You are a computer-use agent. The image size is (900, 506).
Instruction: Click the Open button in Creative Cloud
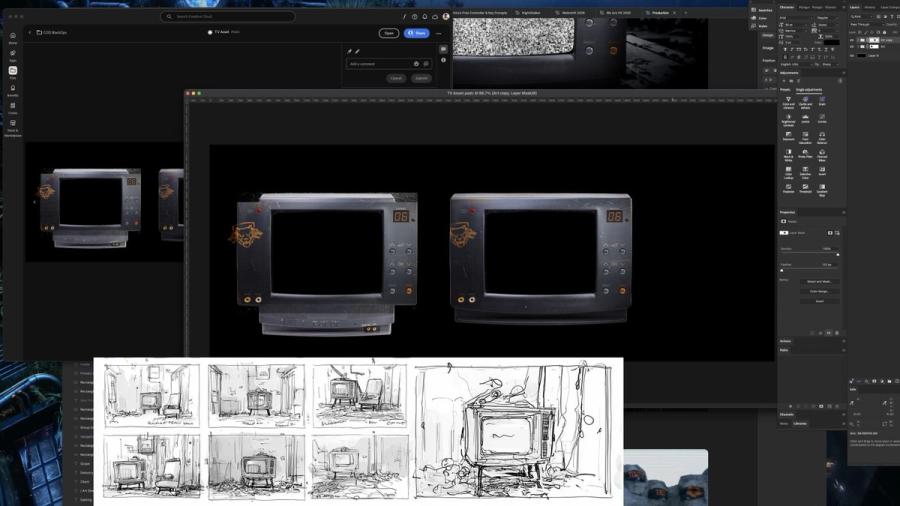click(389, 33)
